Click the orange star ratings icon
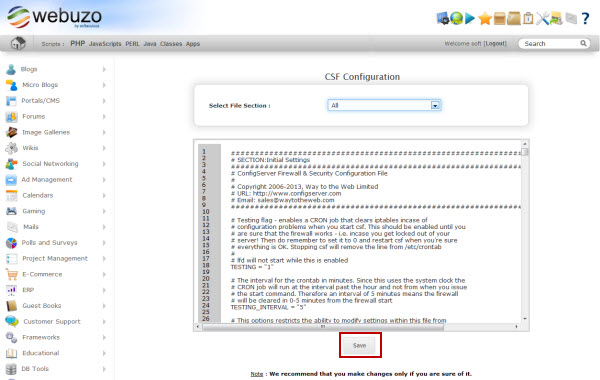Image resolution: width=600 pixels, height=380 pixels. [x=485, y=18]
